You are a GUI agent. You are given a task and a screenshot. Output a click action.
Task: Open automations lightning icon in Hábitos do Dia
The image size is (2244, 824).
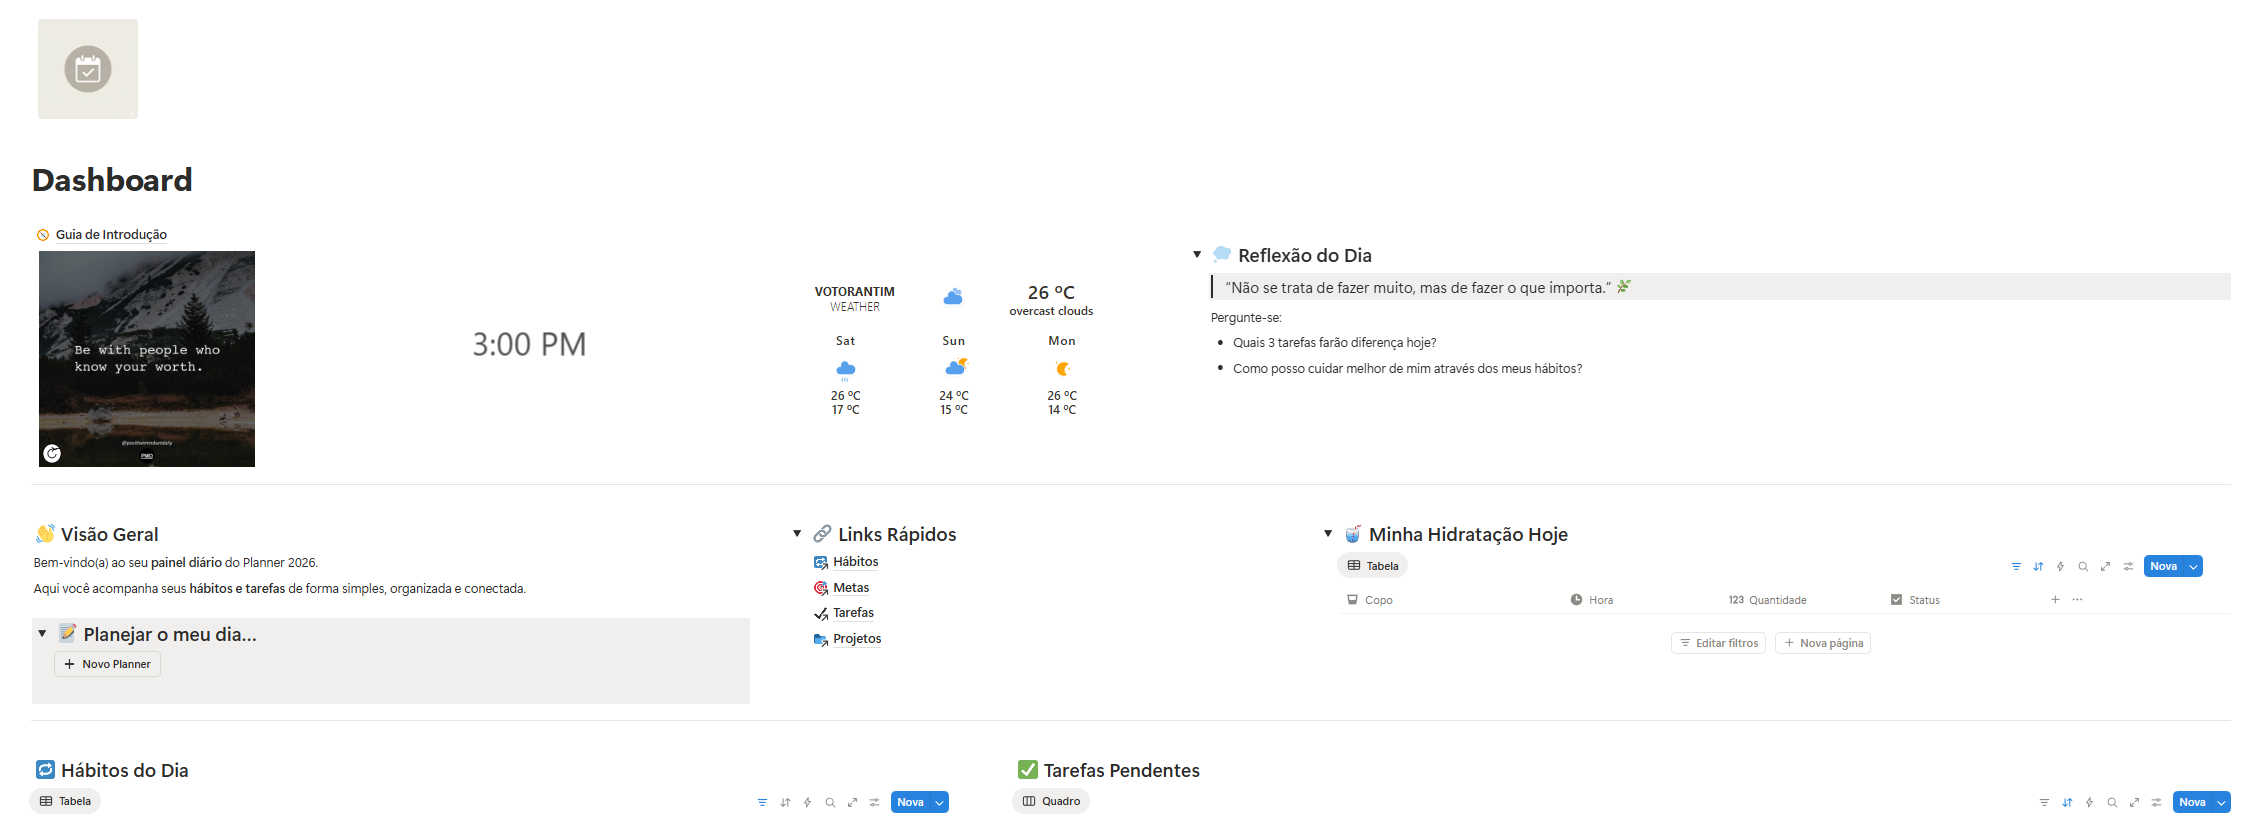coord(807,803)
